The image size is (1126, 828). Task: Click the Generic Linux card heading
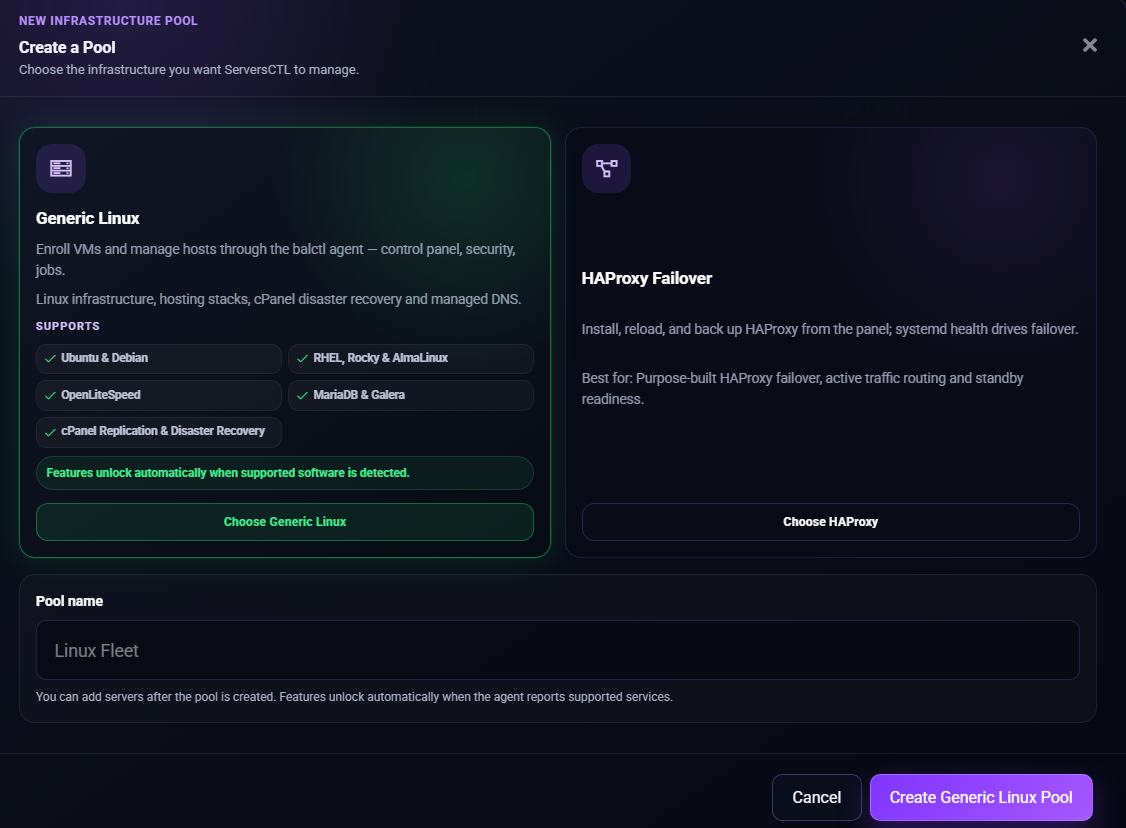(x=88, y=218)
